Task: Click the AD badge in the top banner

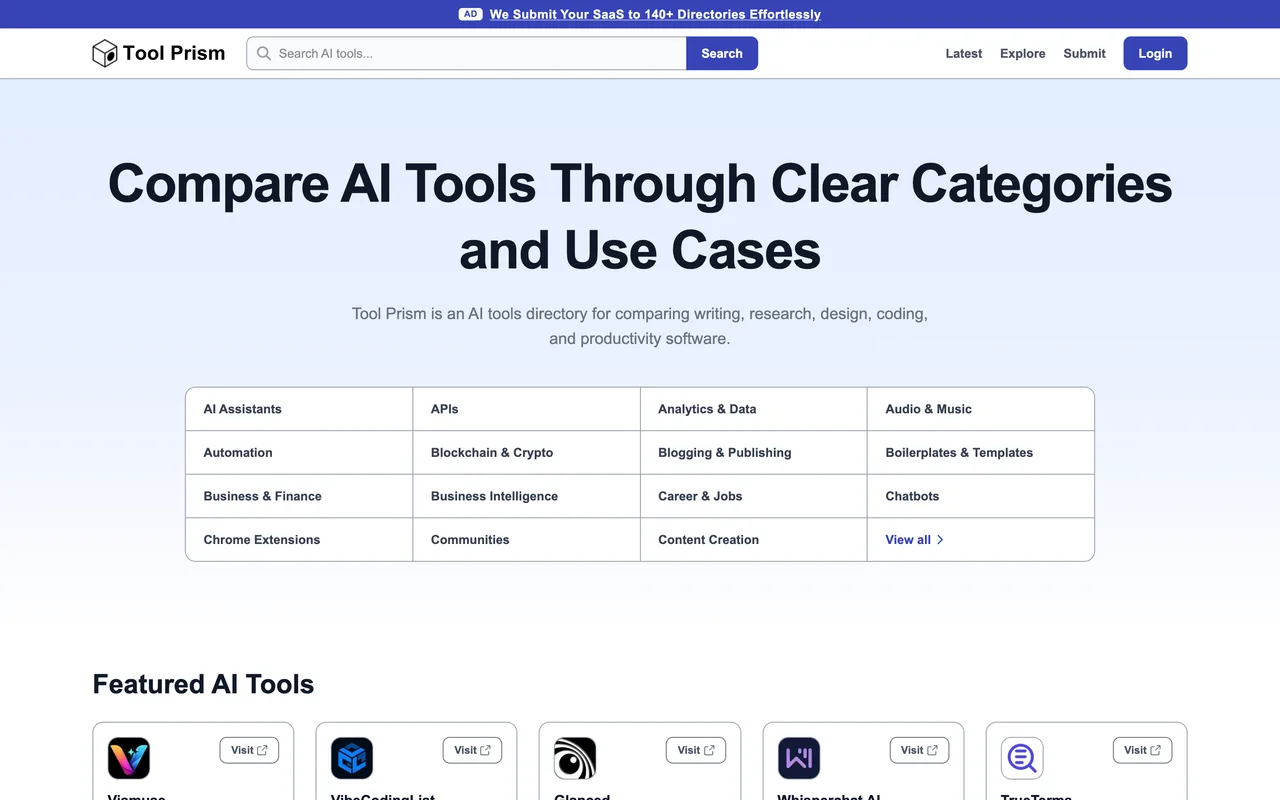Action: [x=471, y=14]
